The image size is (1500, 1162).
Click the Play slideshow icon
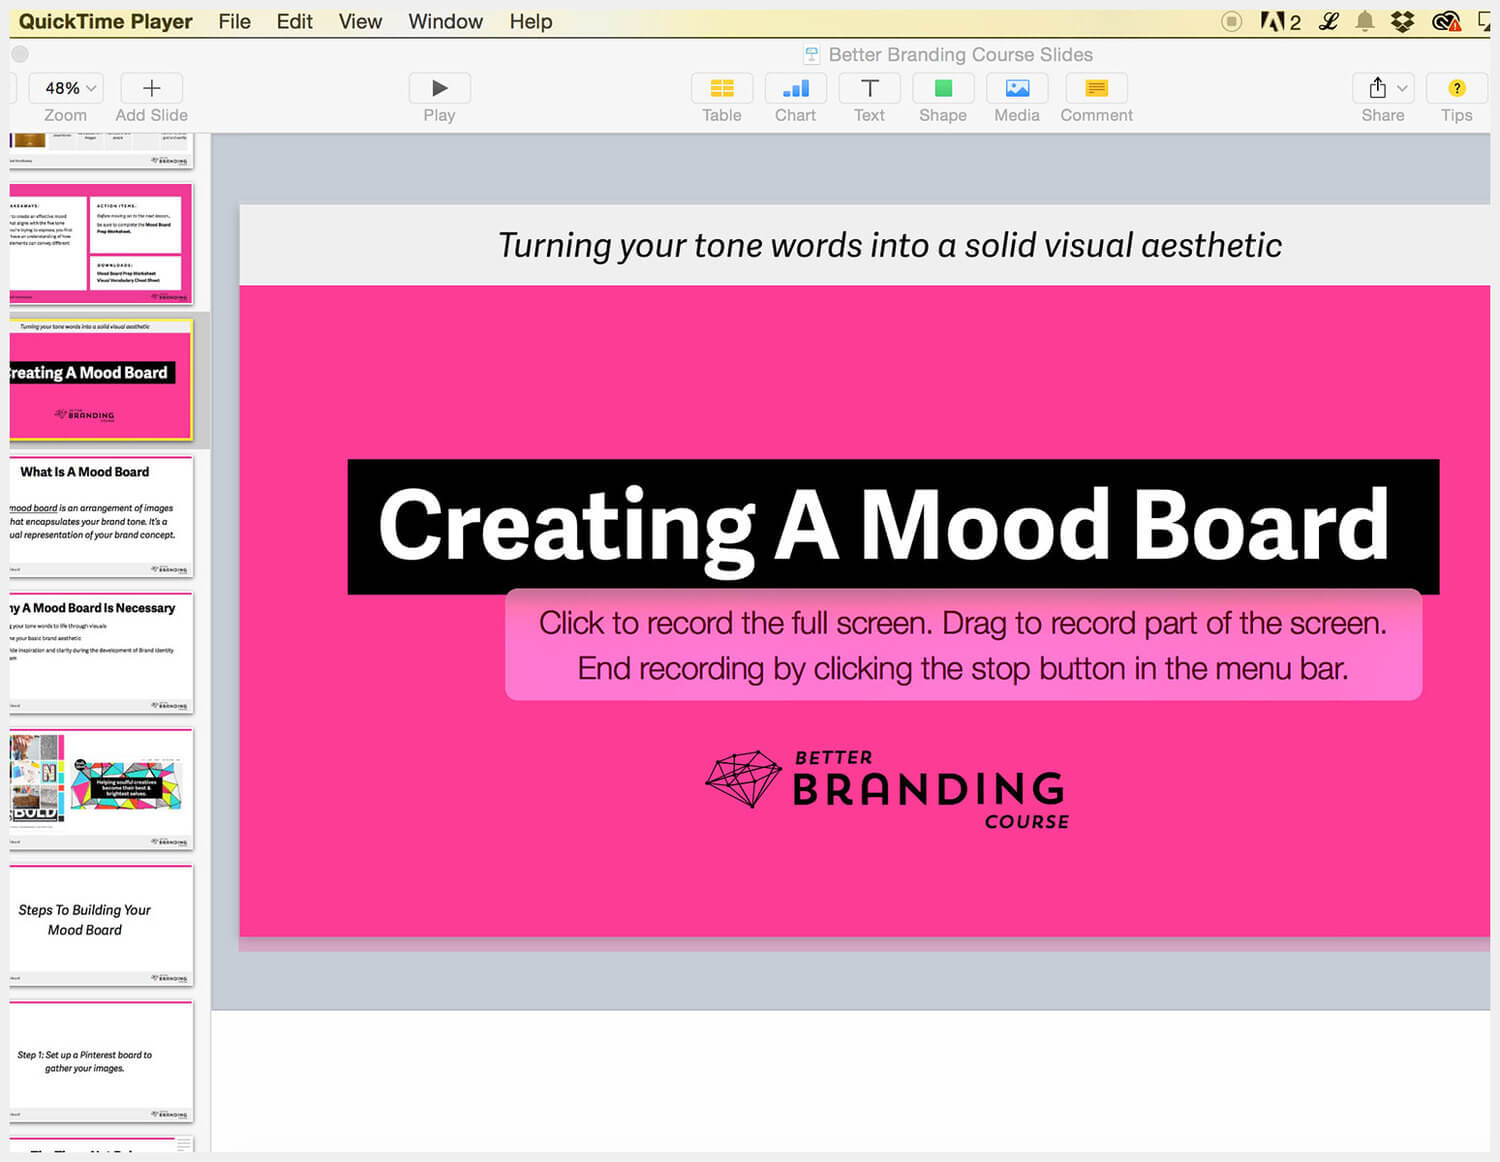coord(439,89)
